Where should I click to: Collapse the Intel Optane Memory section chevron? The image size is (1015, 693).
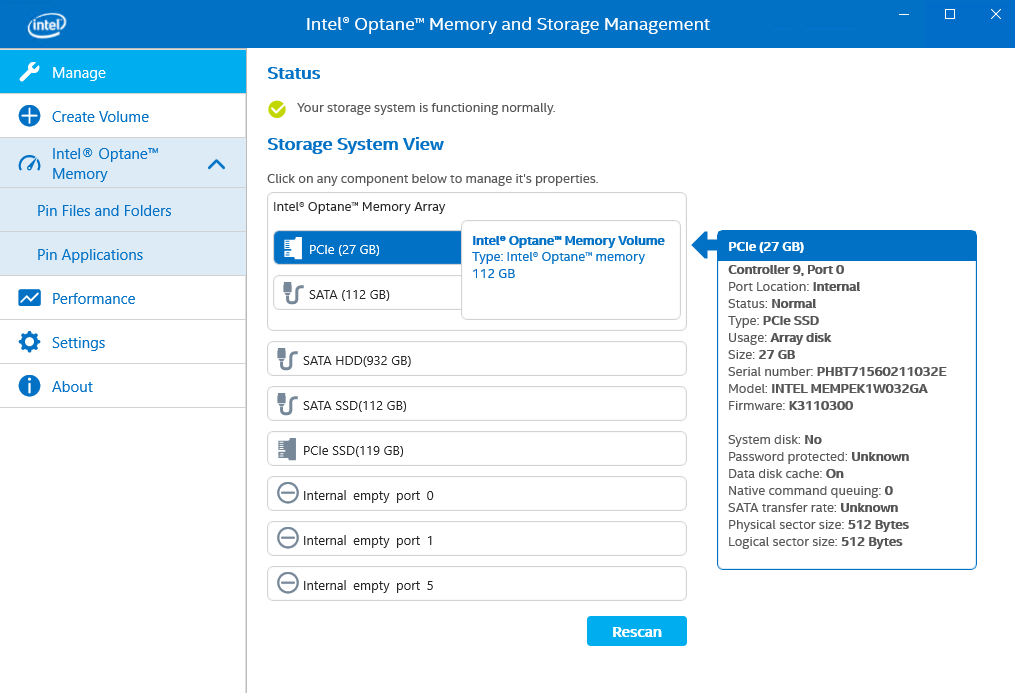216,164
